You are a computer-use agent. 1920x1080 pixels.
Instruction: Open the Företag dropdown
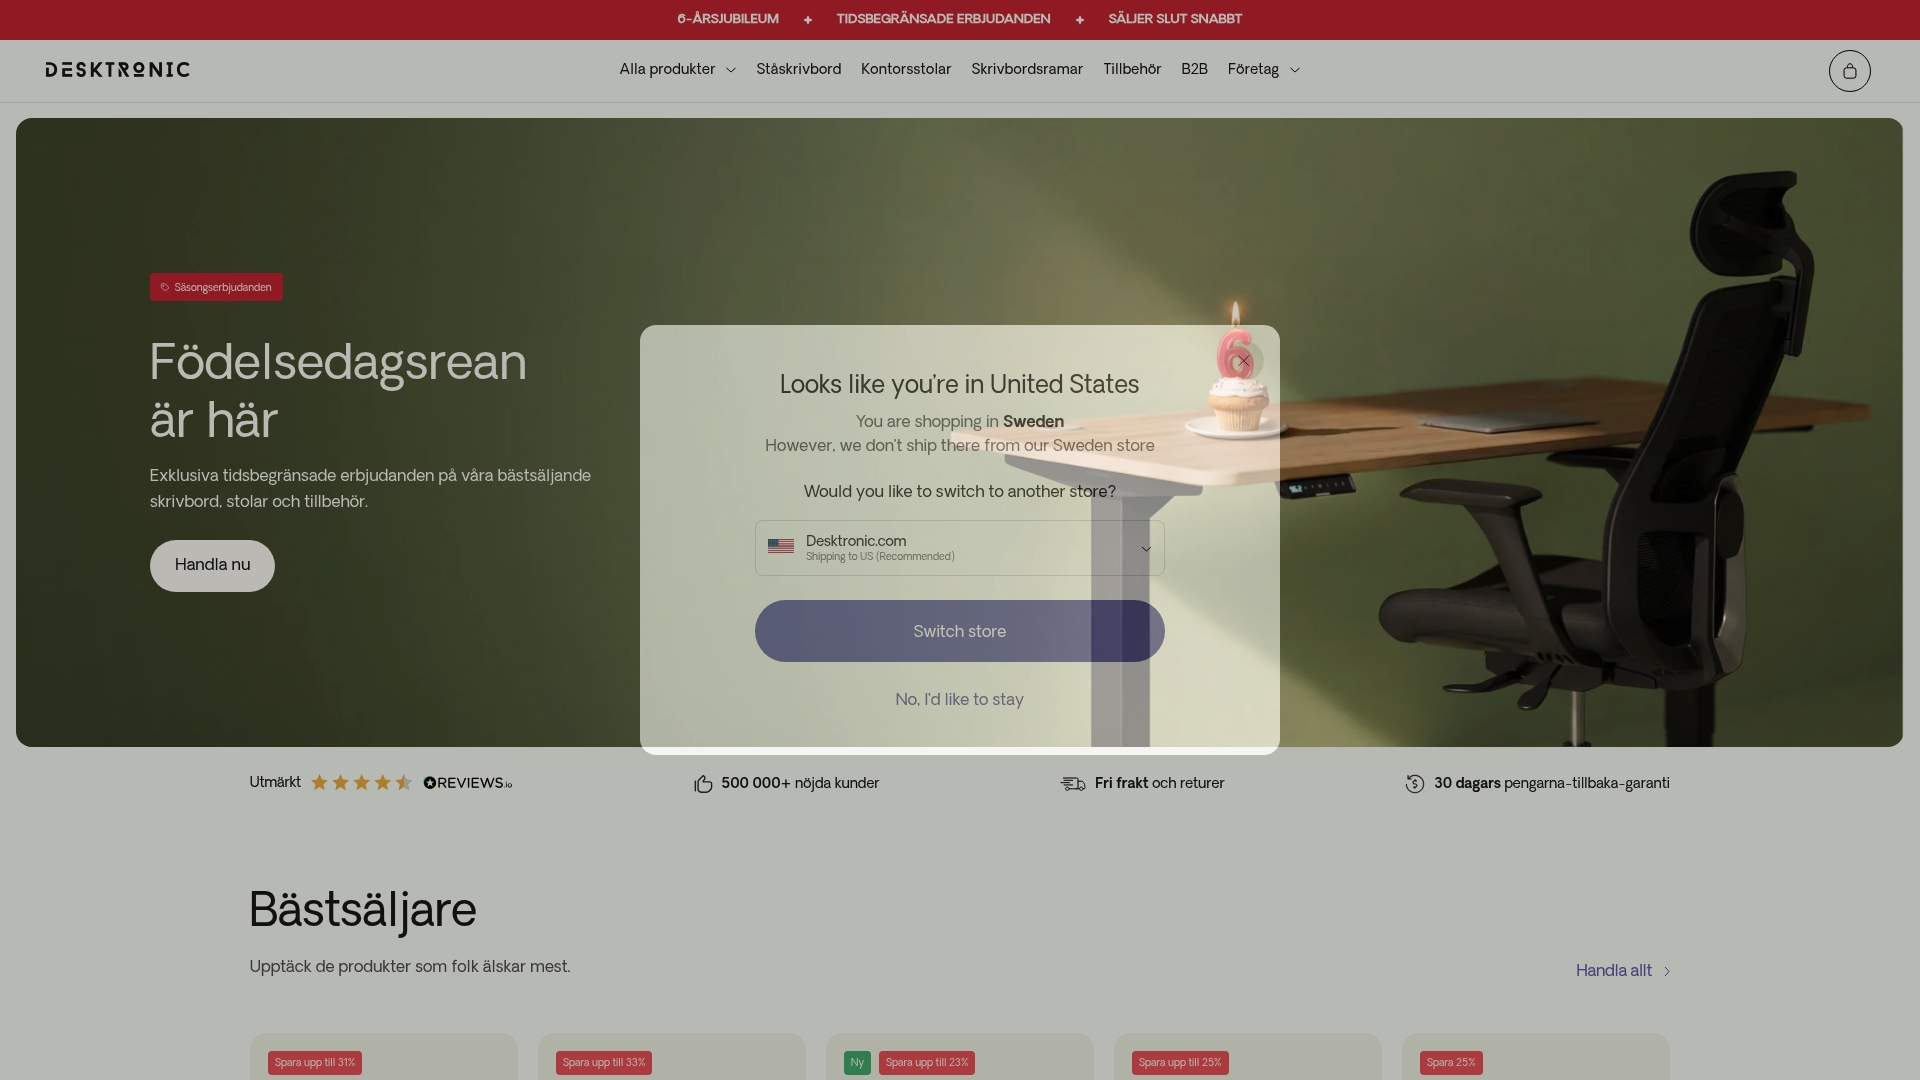pyautogui.click(x=1262, y=69)
